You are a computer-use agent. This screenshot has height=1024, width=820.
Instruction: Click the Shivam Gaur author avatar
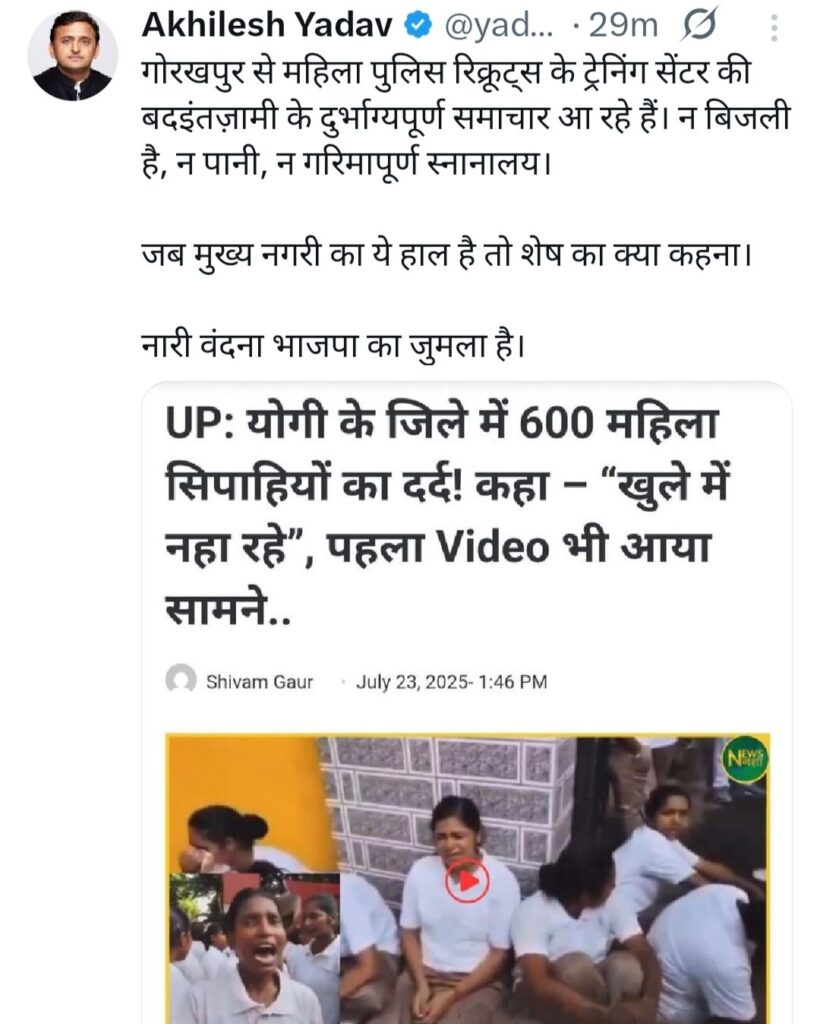(x=181, y=680)
